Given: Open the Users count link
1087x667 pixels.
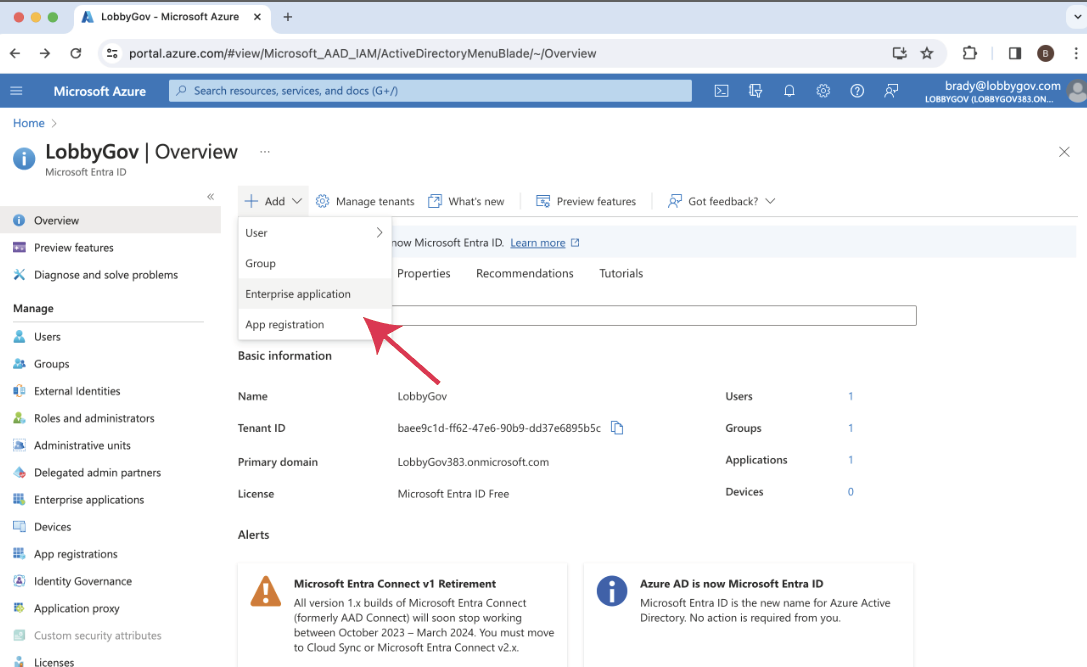Looking at the screenshot, I should pos(851,397).
